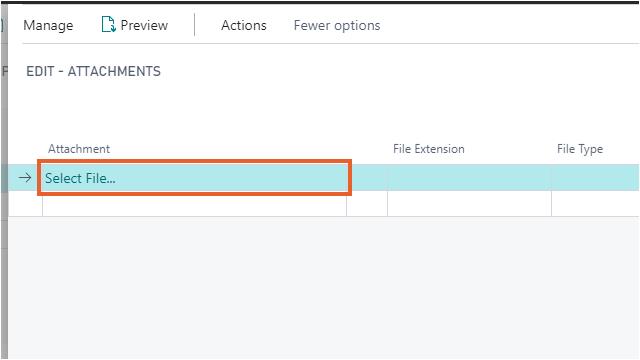
Task: Click the empty File Extension cell in the second row
Action: coord(469,204)
